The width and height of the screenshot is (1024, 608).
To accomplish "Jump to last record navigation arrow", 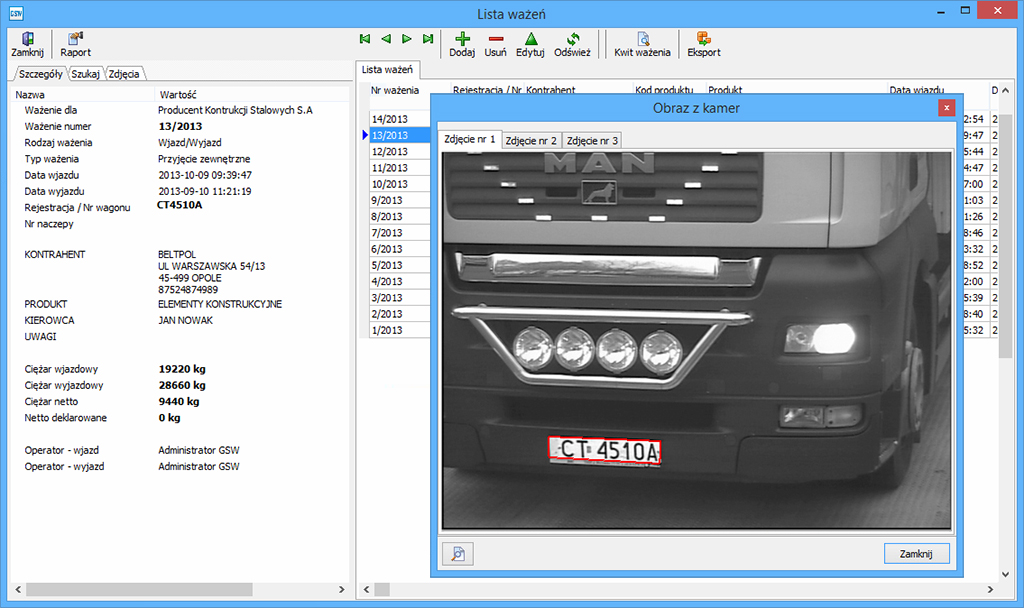I will tap(428, 39).
